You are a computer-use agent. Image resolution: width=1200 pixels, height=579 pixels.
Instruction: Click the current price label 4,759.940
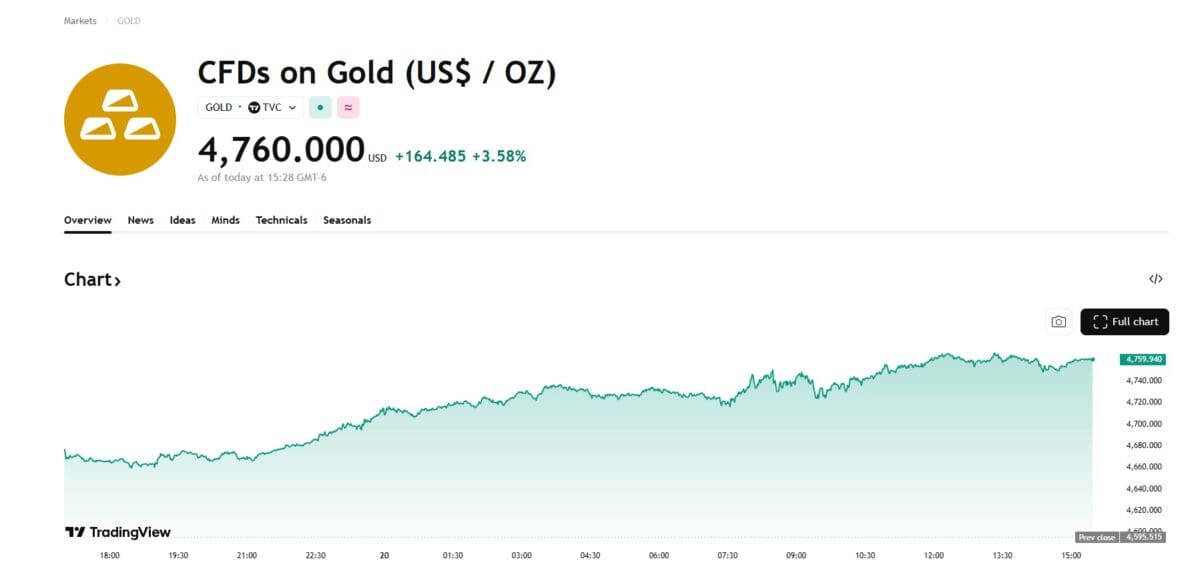[x=1144, y=358]
